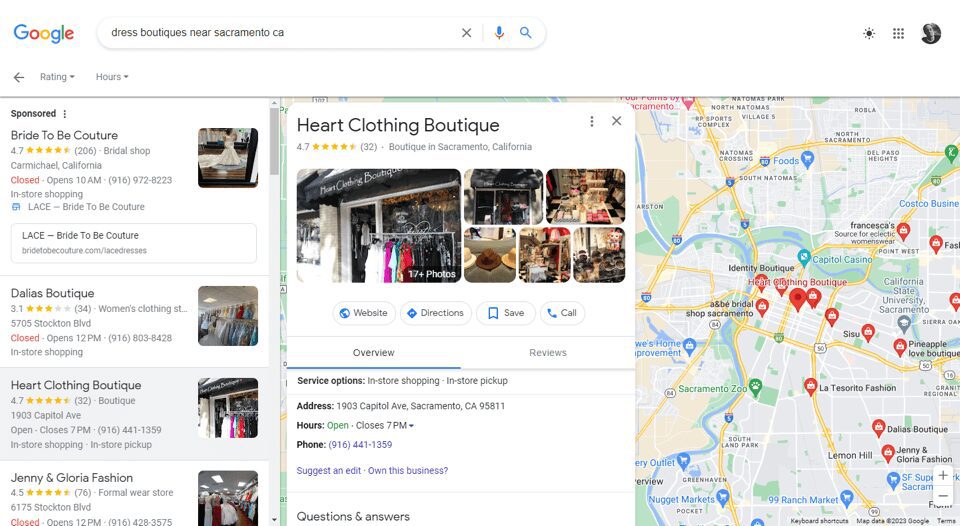960x526 pixels.
Task: Close the Heart Clothing Boutique details panel
Action: (617, 121)
